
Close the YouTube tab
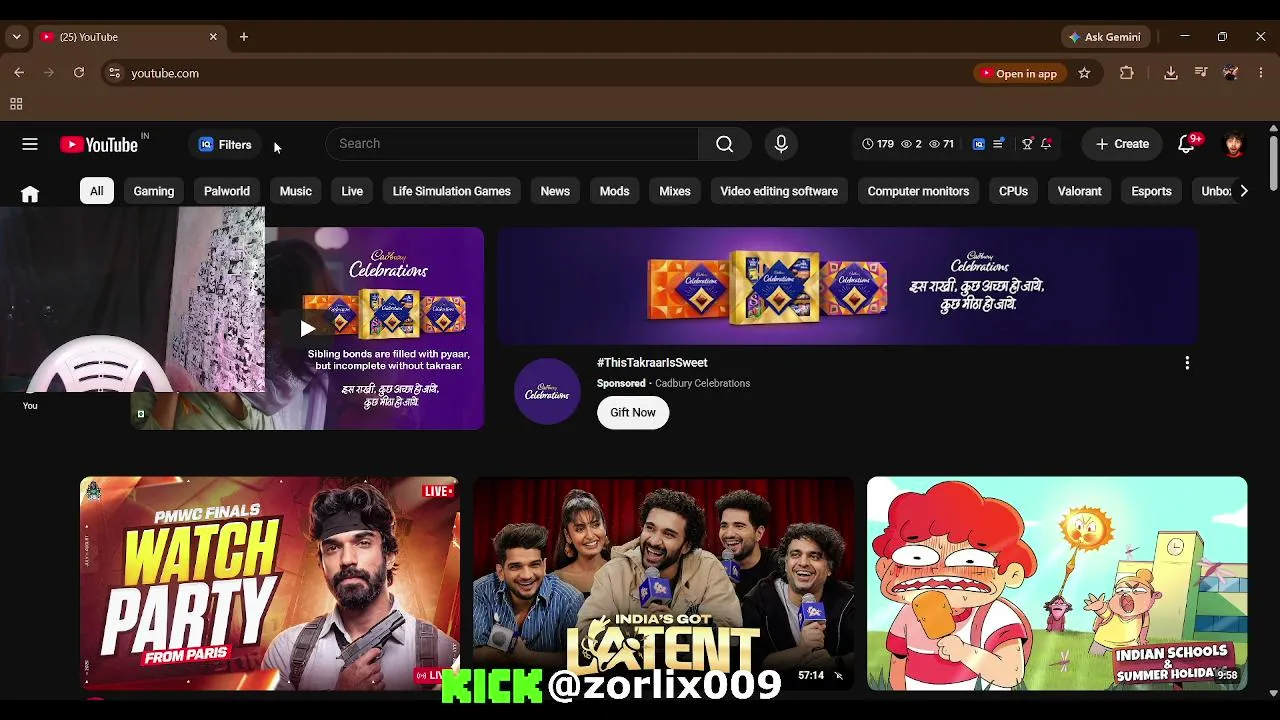pos(213,37)
